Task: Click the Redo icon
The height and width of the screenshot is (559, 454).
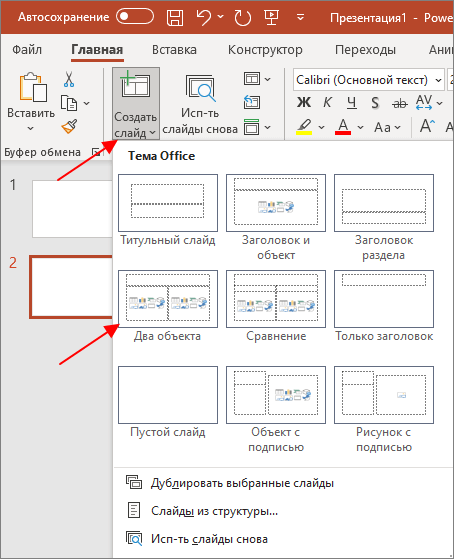Action: point(243,17)
